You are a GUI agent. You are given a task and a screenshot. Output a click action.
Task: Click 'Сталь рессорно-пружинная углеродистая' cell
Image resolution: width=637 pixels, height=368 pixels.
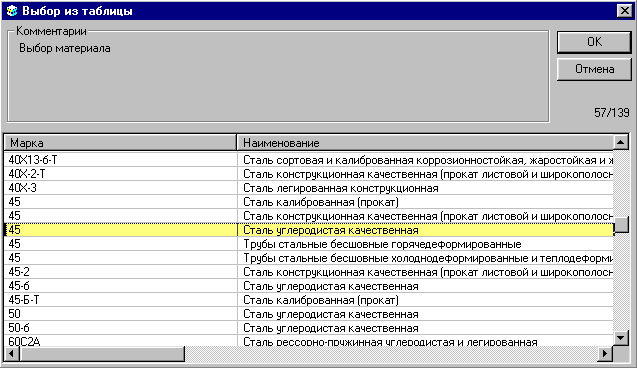(x=425, y=341)
